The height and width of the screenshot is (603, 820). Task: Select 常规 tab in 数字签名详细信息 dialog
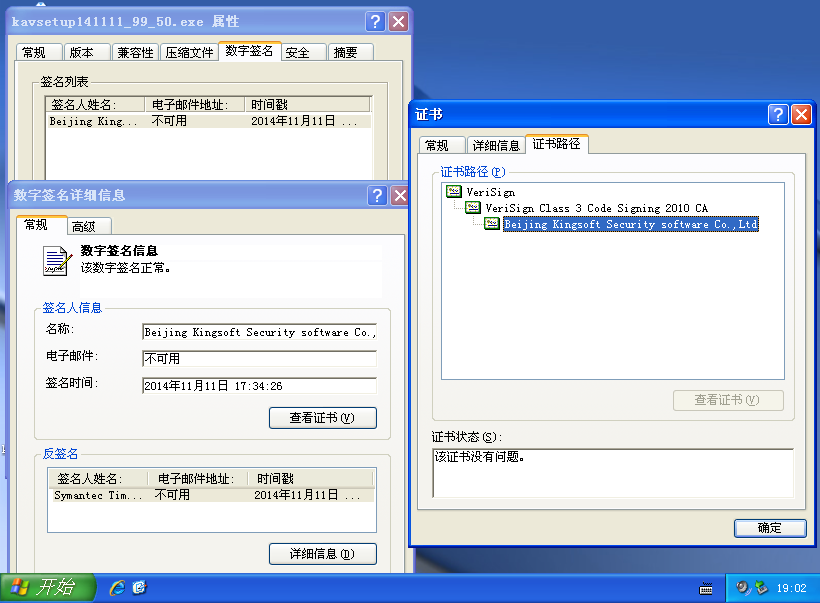41,224
